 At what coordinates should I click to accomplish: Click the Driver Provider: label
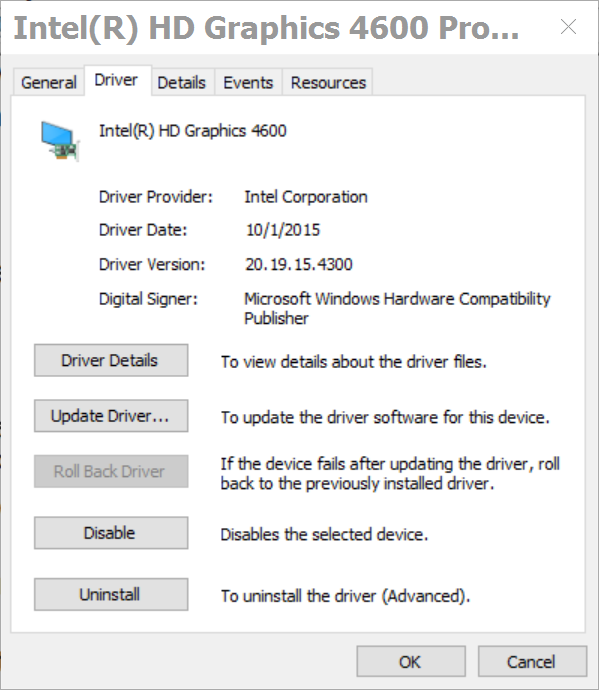click(x=156, y=197)
